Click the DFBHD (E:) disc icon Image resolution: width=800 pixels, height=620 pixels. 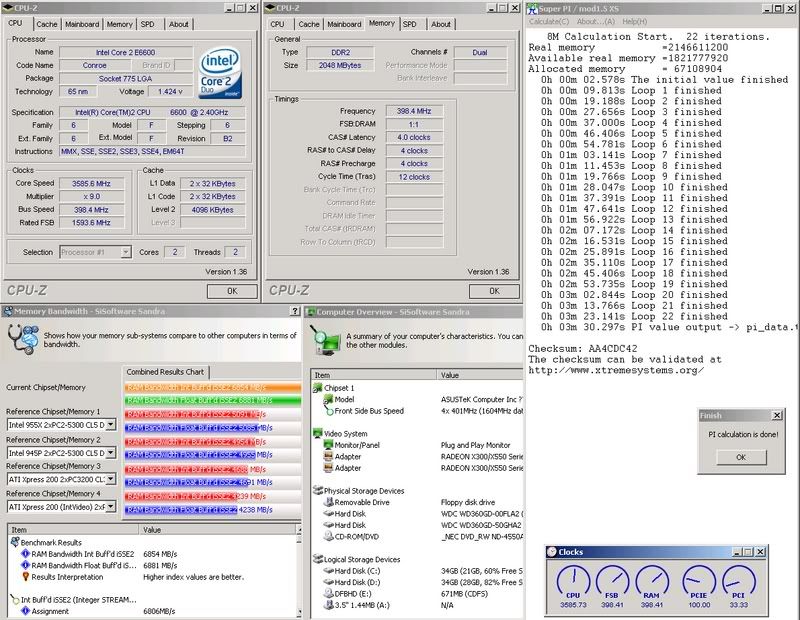coord(329,593)
